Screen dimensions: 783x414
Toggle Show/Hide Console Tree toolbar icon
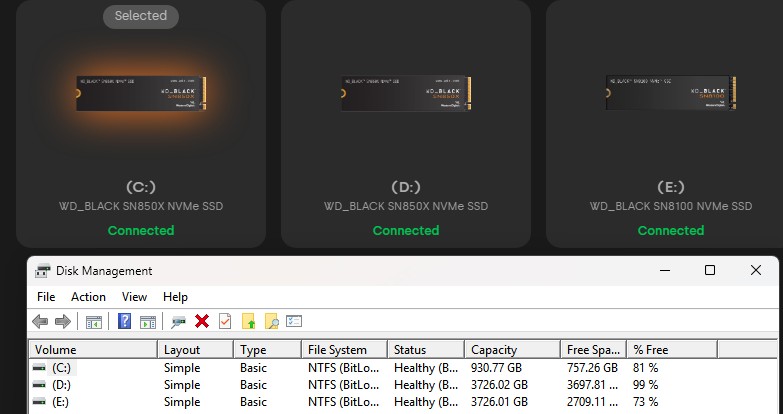tap(94, 322)
